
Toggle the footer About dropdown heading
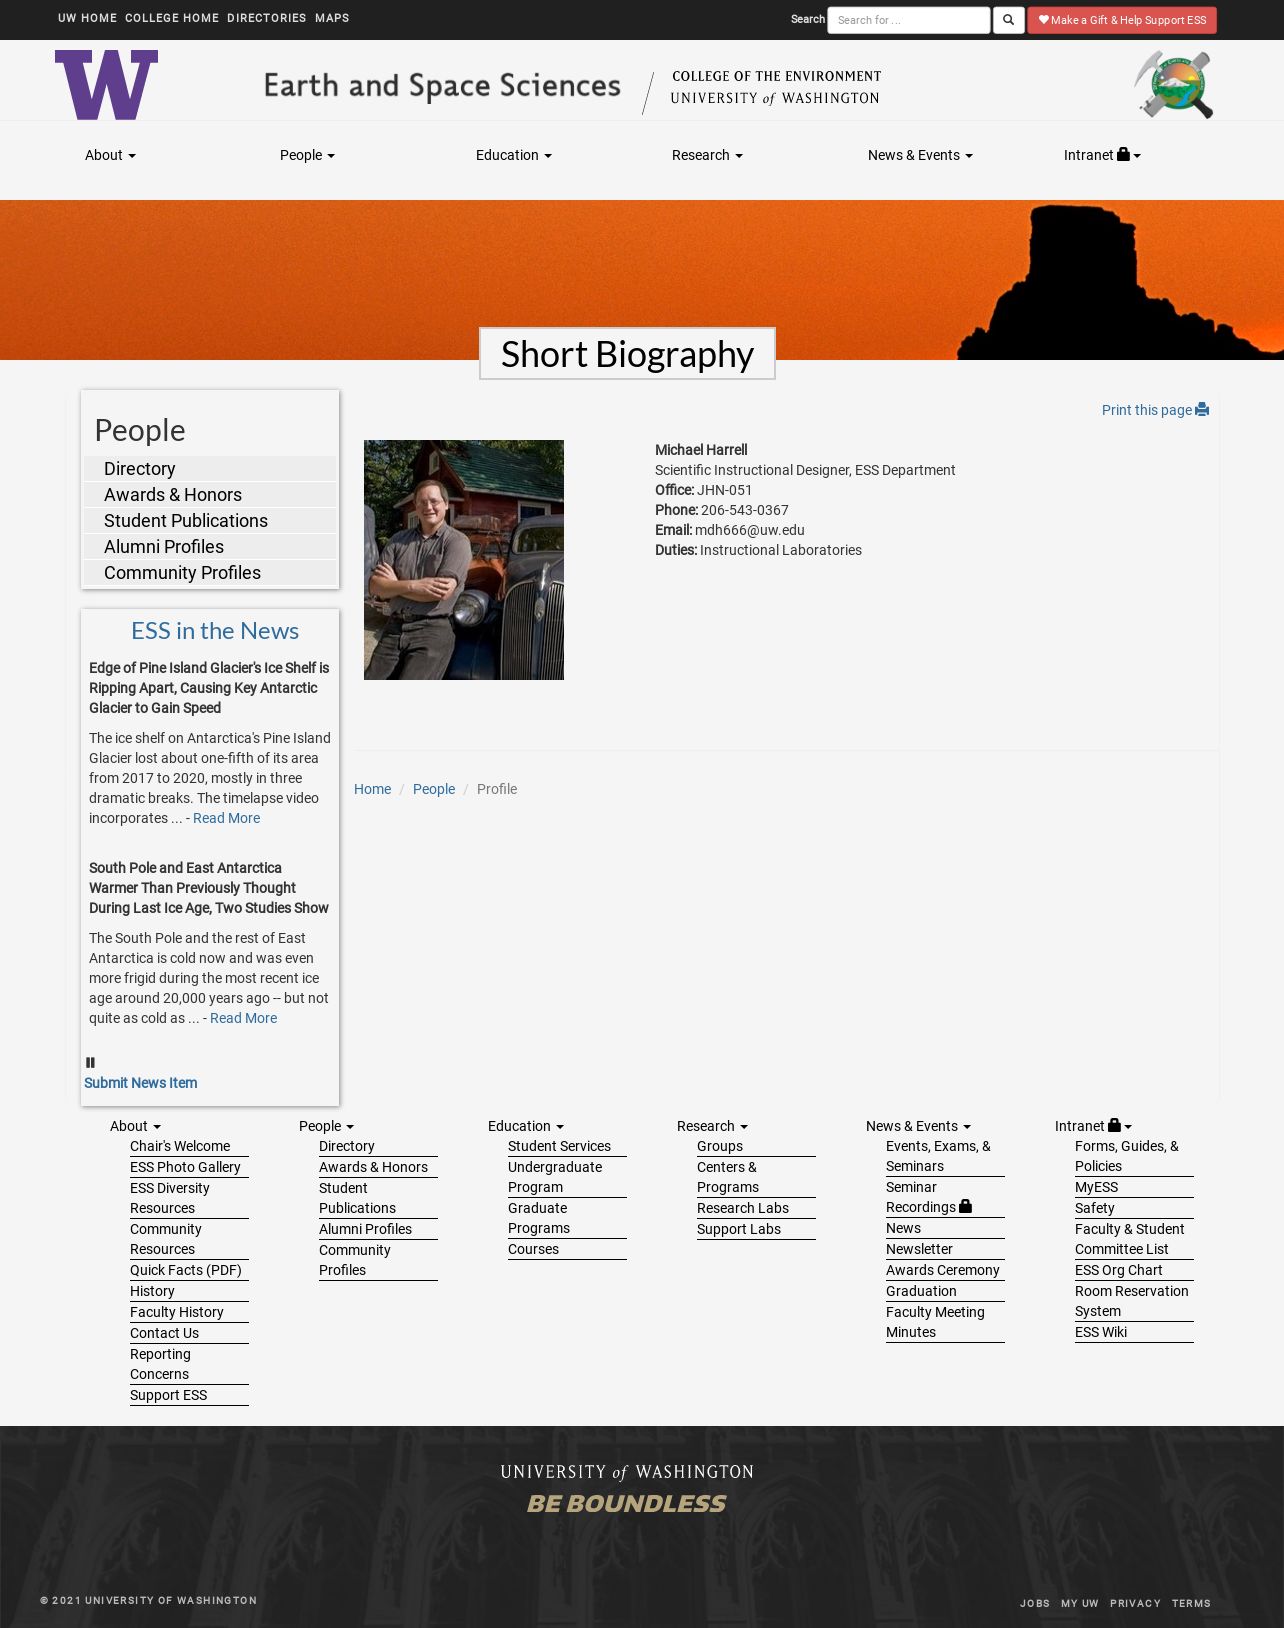click(135, 1126)
